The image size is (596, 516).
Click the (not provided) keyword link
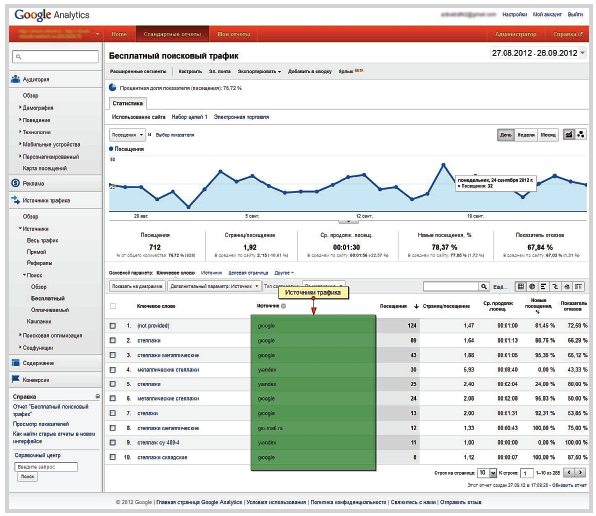click(x=153, y=326)
